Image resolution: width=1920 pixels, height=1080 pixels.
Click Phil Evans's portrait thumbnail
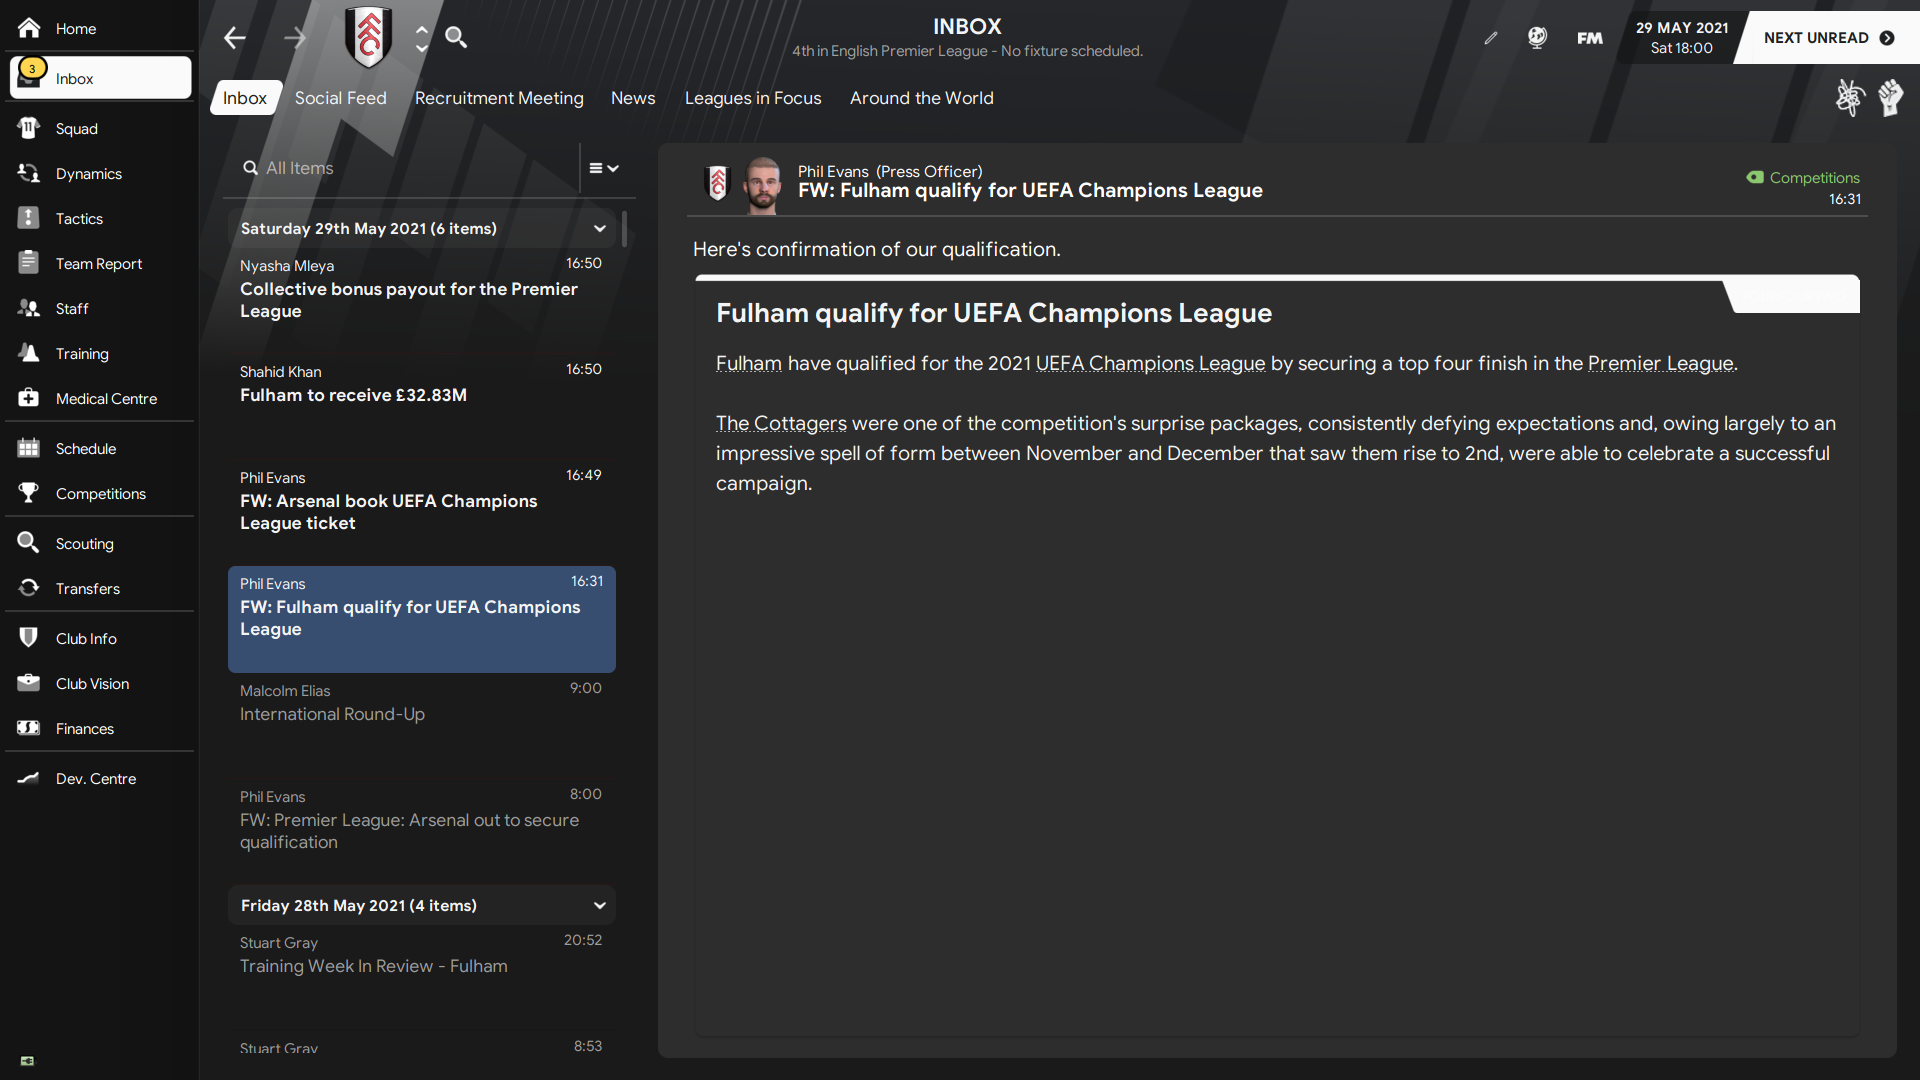click(763, 184)
